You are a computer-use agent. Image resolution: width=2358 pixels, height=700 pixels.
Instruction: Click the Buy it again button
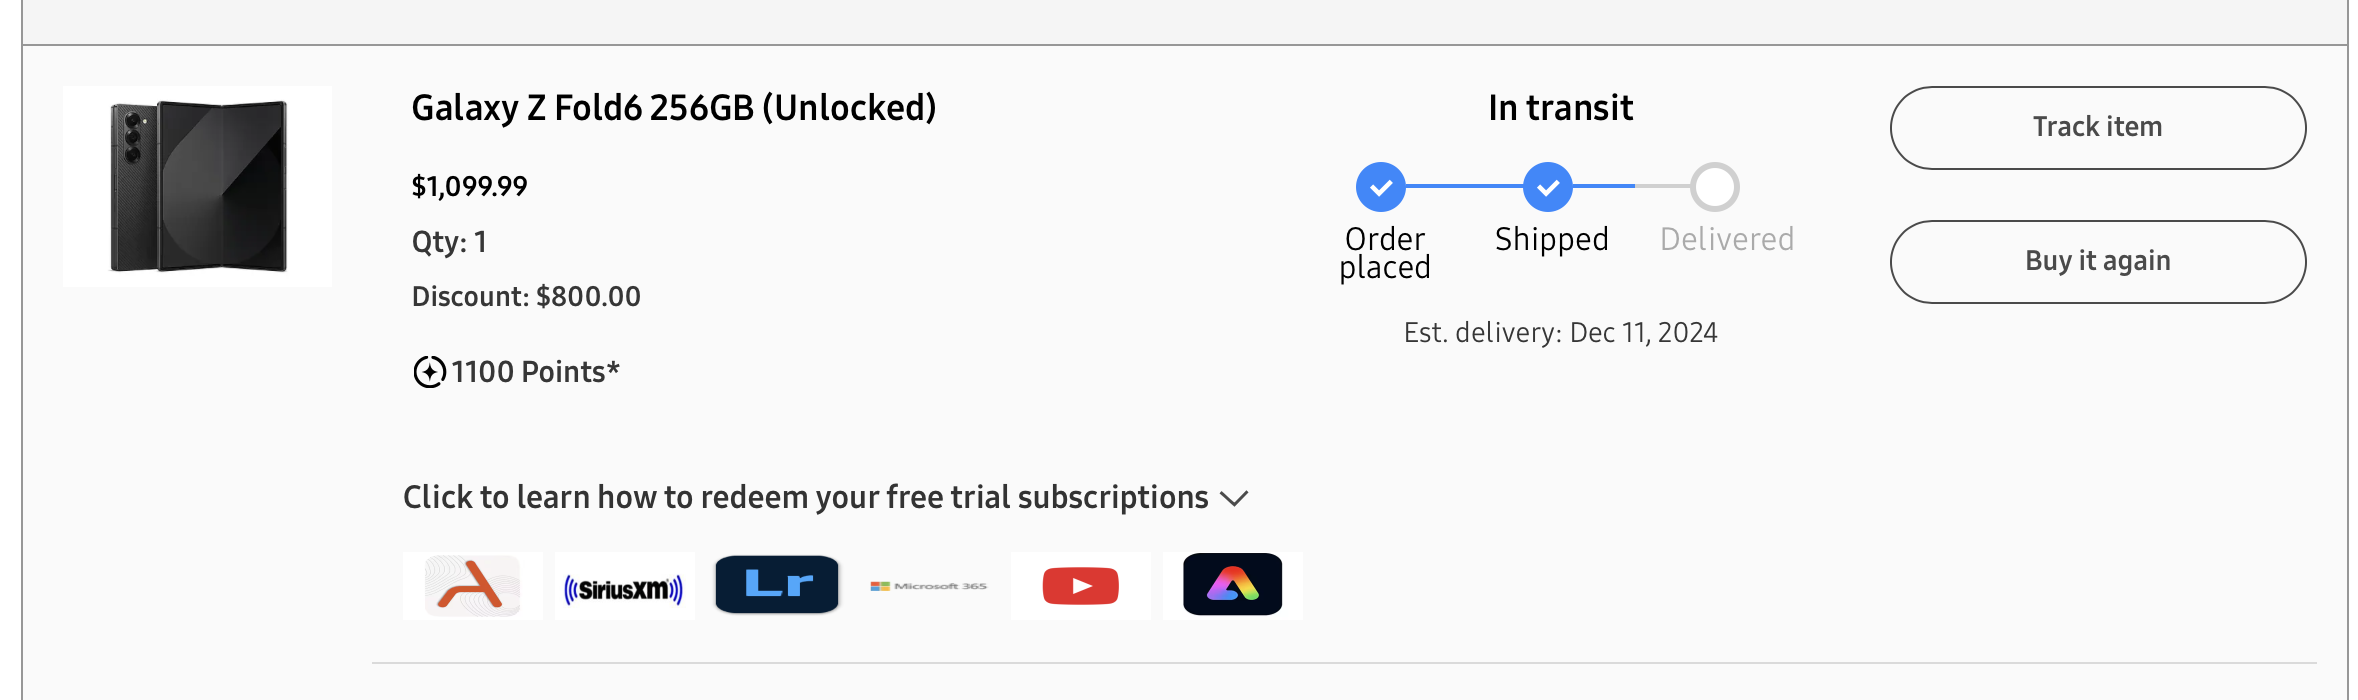point(2098,262)
